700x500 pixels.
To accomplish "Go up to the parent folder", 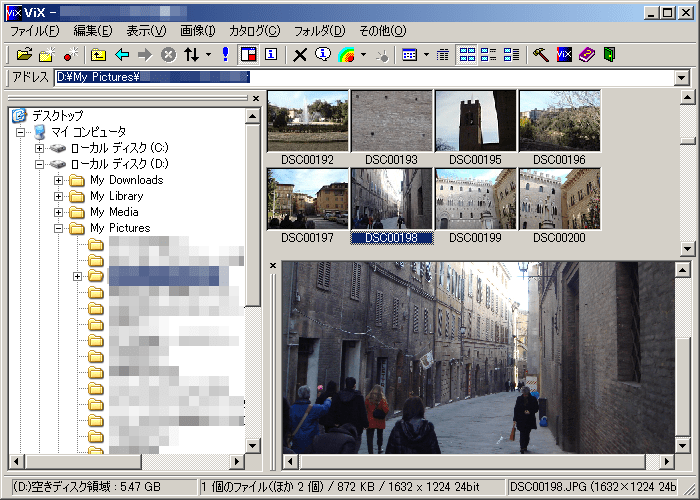I will (x=98, y=55).
